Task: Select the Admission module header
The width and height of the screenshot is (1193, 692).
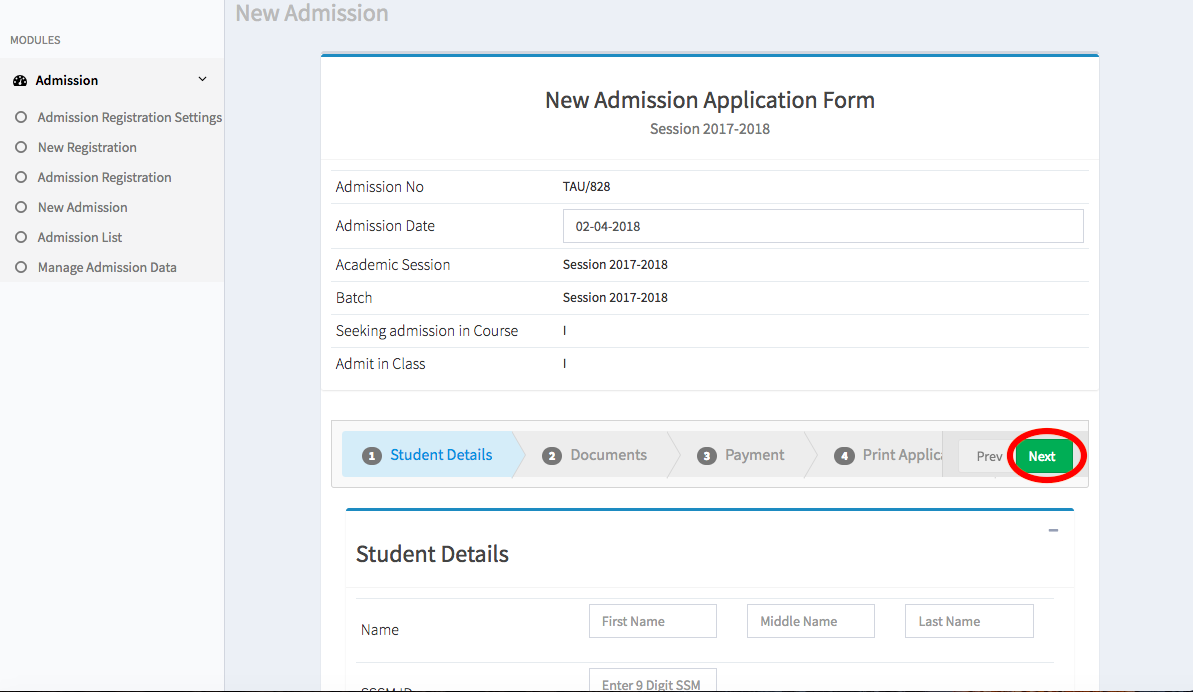Action: coord(112,80)
